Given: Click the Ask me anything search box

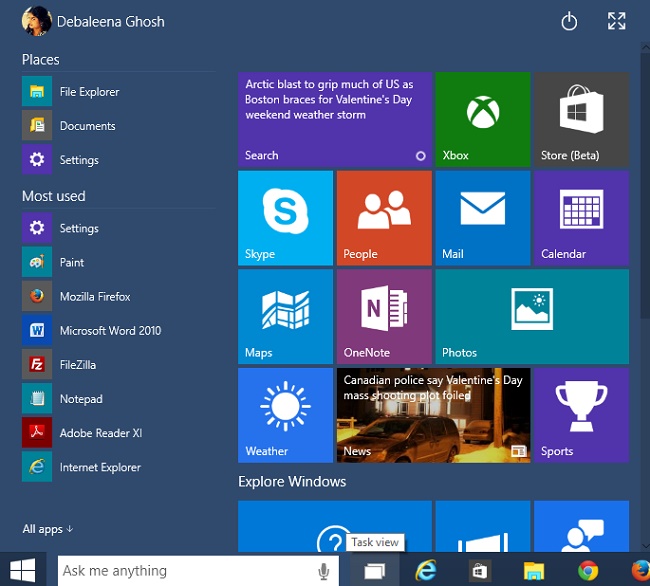Looking at the screenshot, I should pyautogui.click(x=198, y=571).
